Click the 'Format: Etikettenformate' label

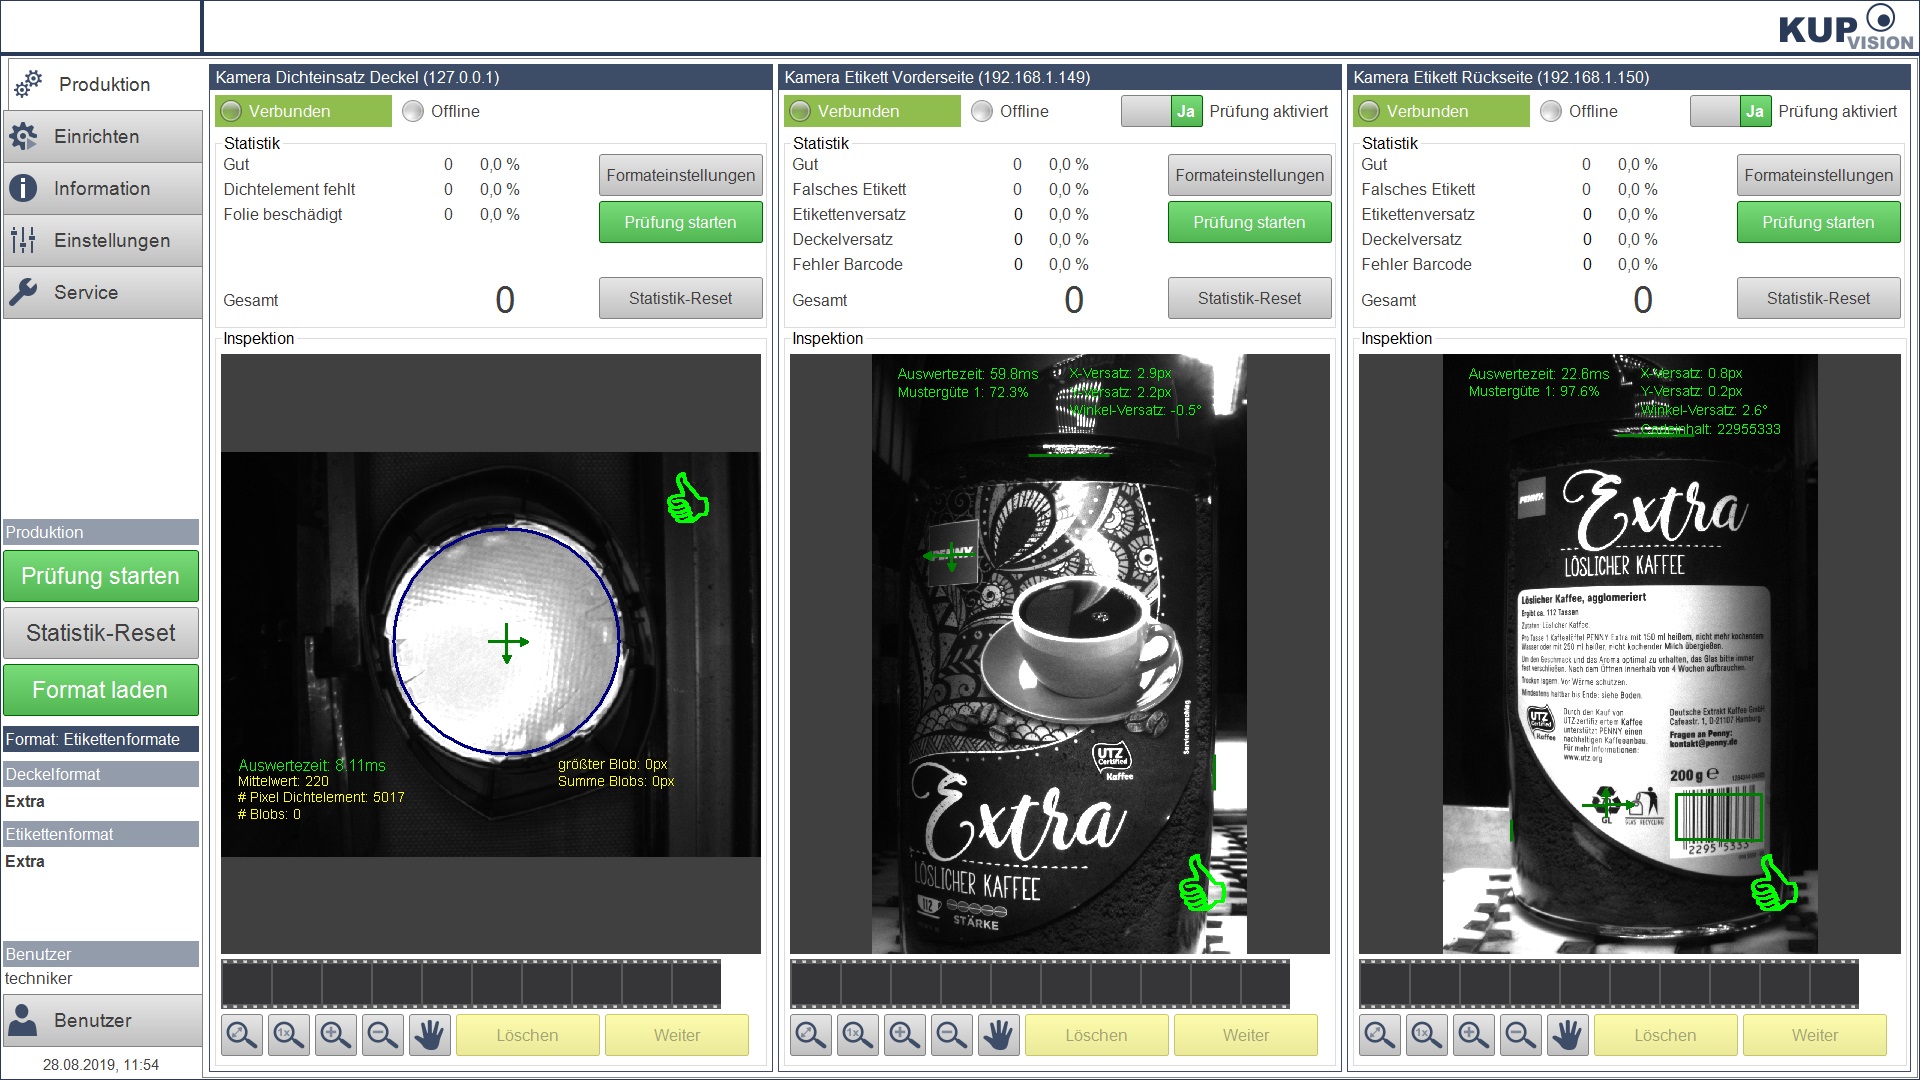101,739
